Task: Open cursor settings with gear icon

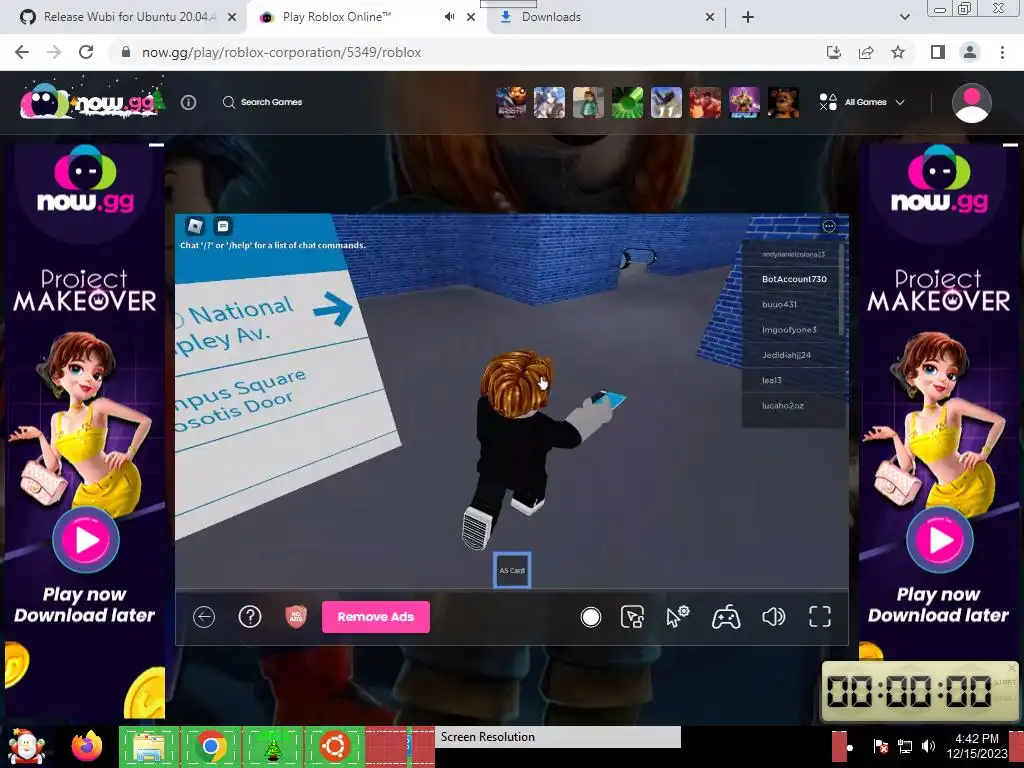Action: point(677,616)
